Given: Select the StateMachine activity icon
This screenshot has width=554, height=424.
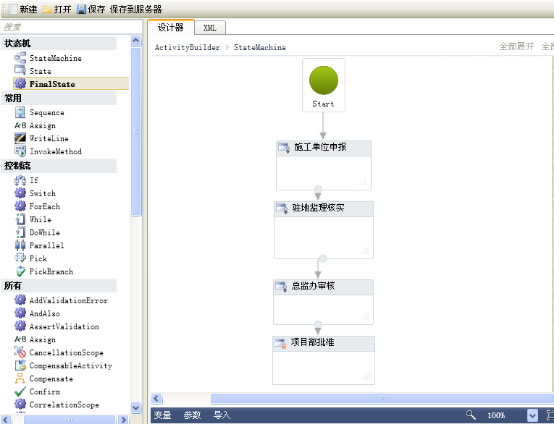Looking at the screenshot, I should click(x=20, y=58).
